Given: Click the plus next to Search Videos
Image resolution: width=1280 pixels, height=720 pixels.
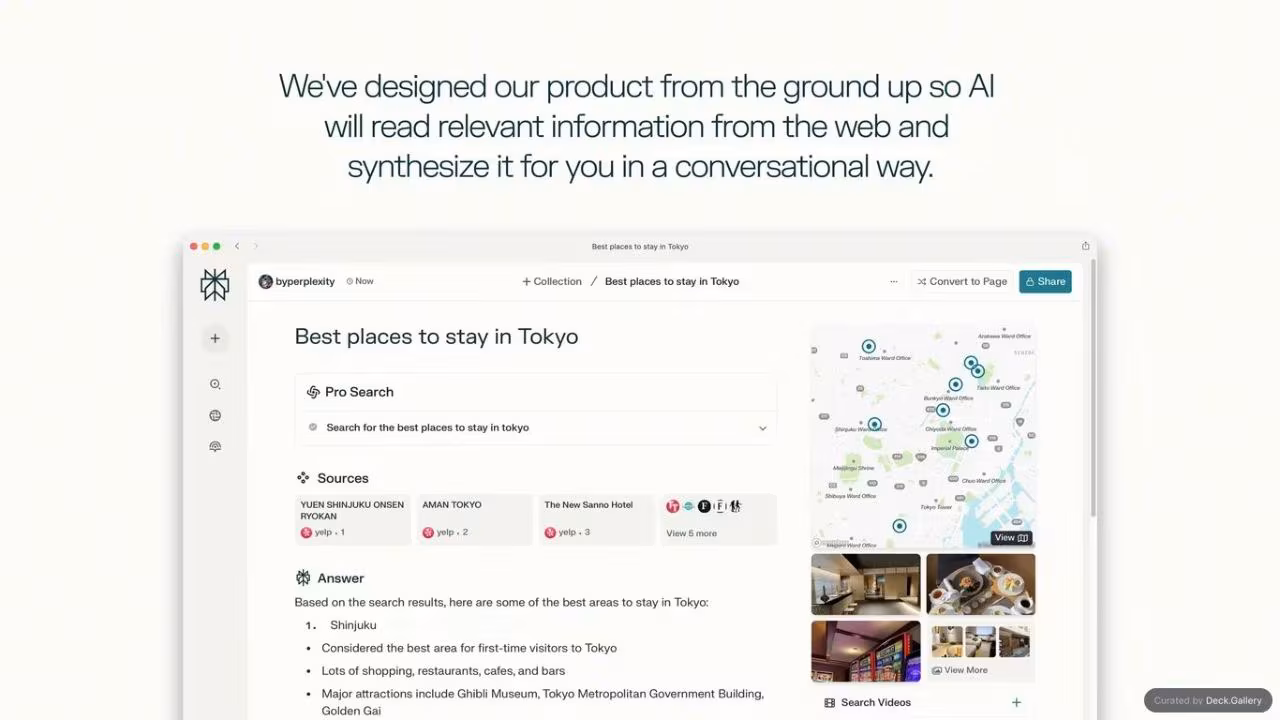Looking at the screenshot, I should (x=1016, y=703).
